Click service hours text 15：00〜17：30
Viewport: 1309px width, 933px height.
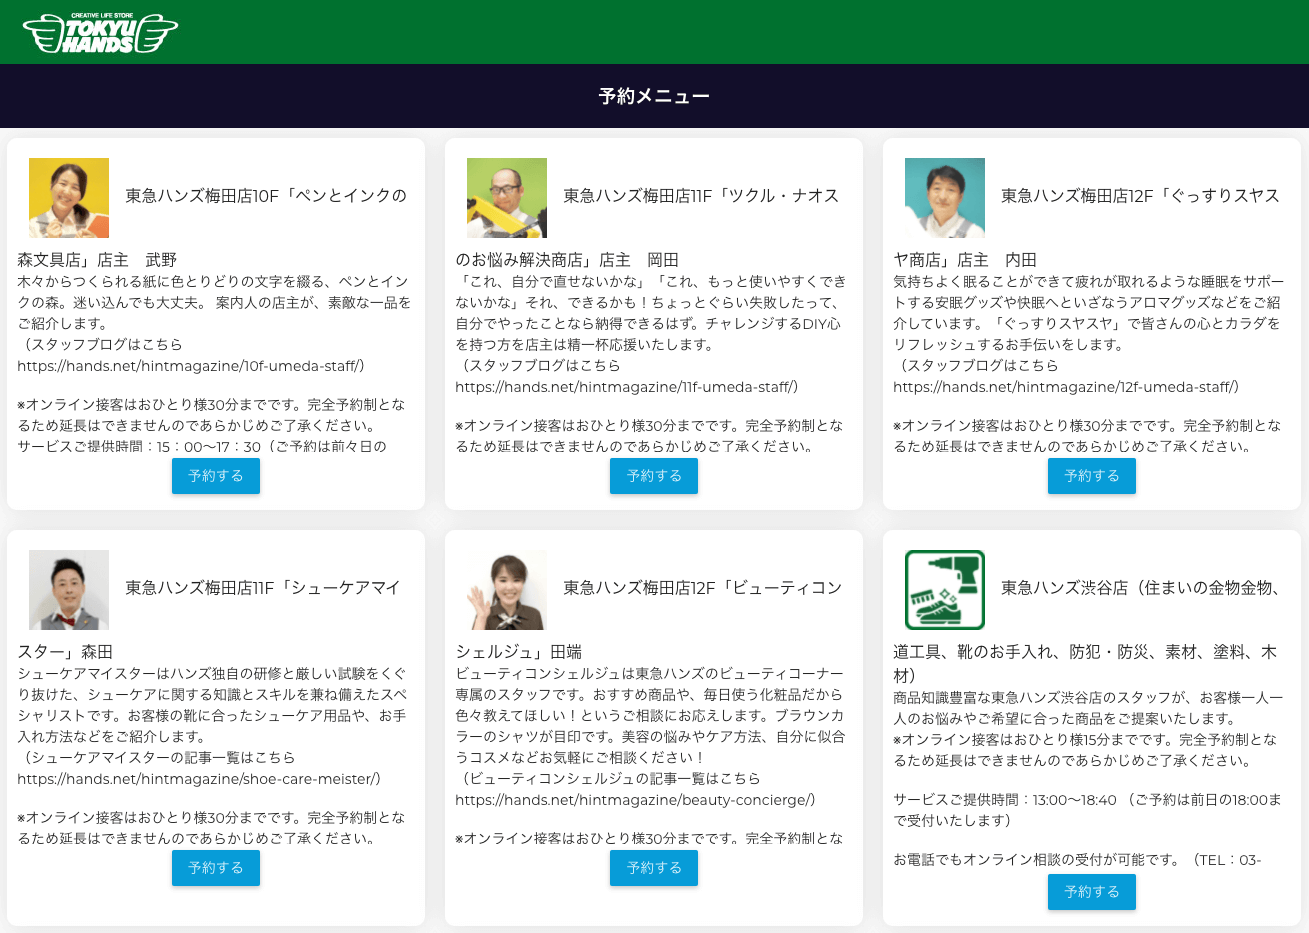209,446
